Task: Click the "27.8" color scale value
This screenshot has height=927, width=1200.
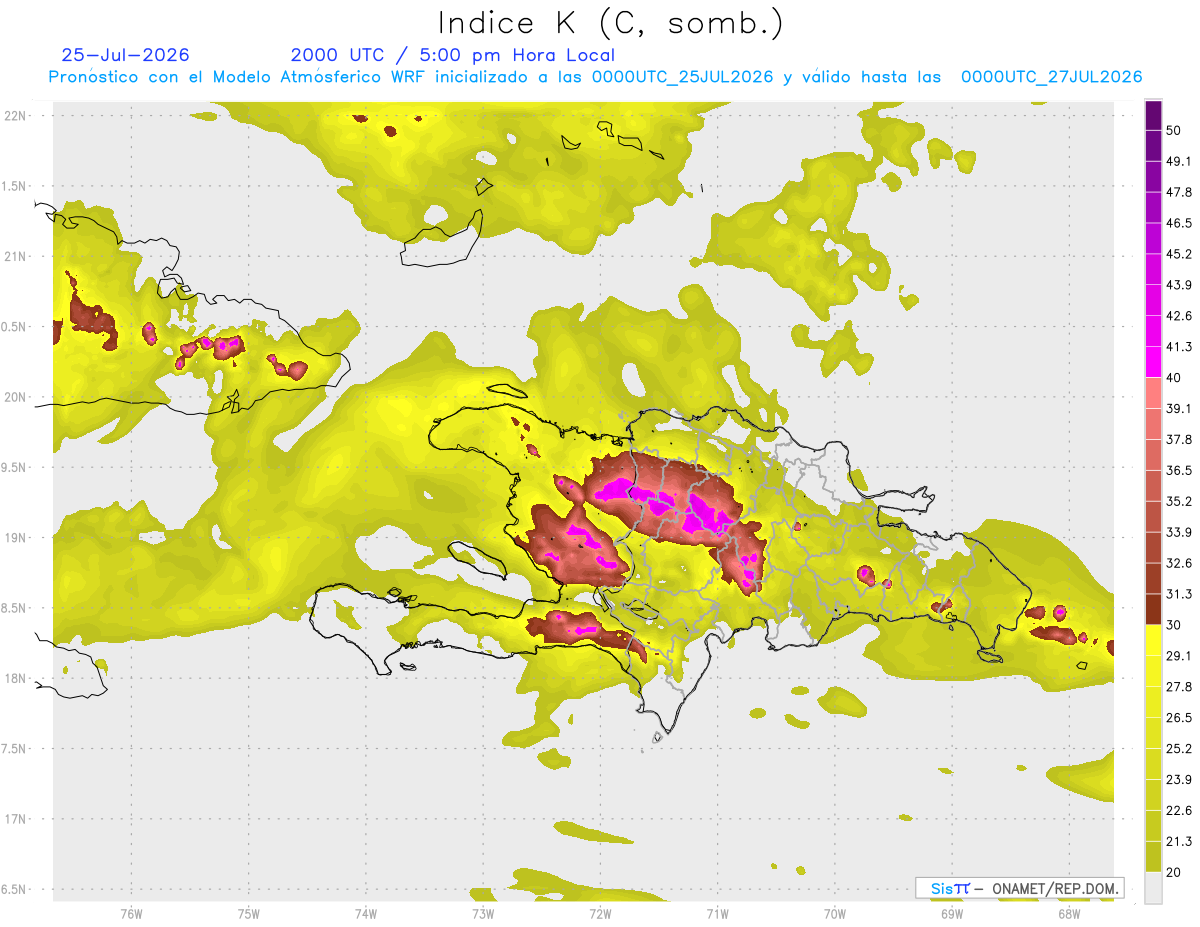Action: 1179,687
